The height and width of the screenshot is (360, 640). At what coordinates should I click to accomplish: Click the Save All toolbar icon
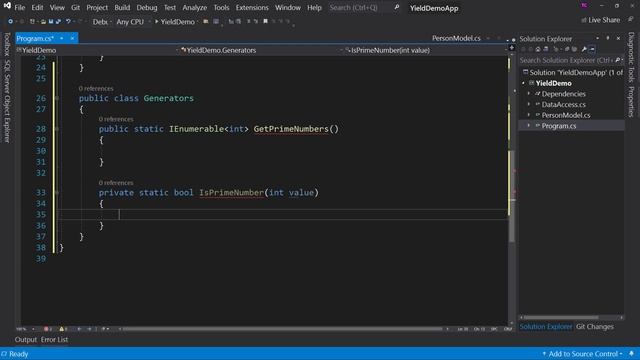point(58,21)
